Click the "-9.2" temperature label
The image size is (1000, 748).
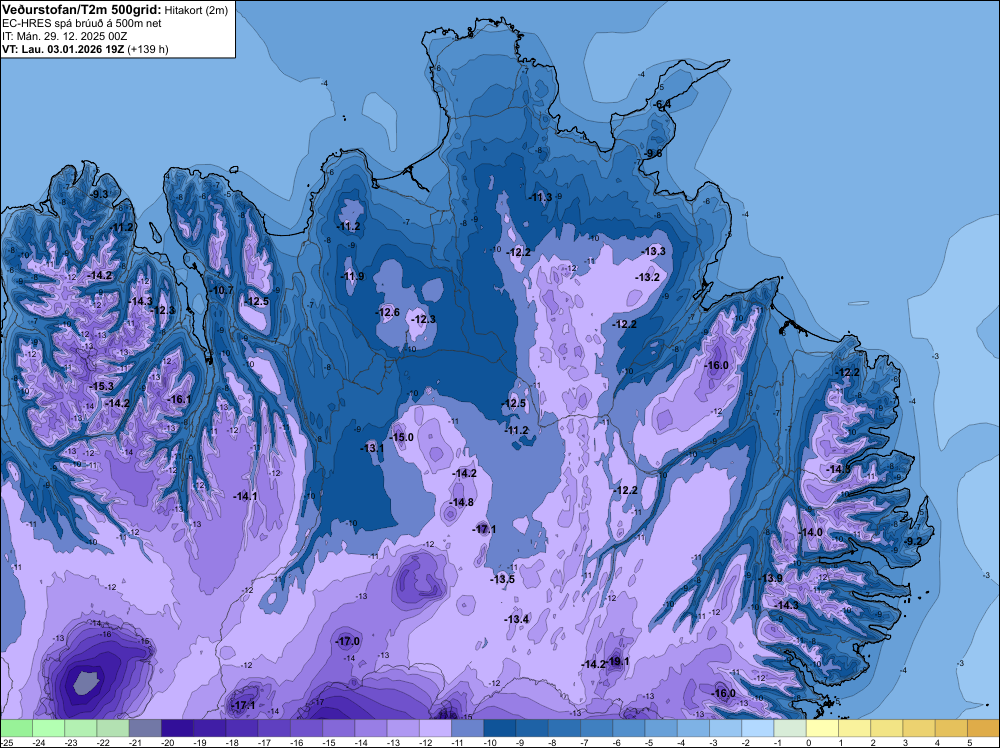tap(913, 541)
